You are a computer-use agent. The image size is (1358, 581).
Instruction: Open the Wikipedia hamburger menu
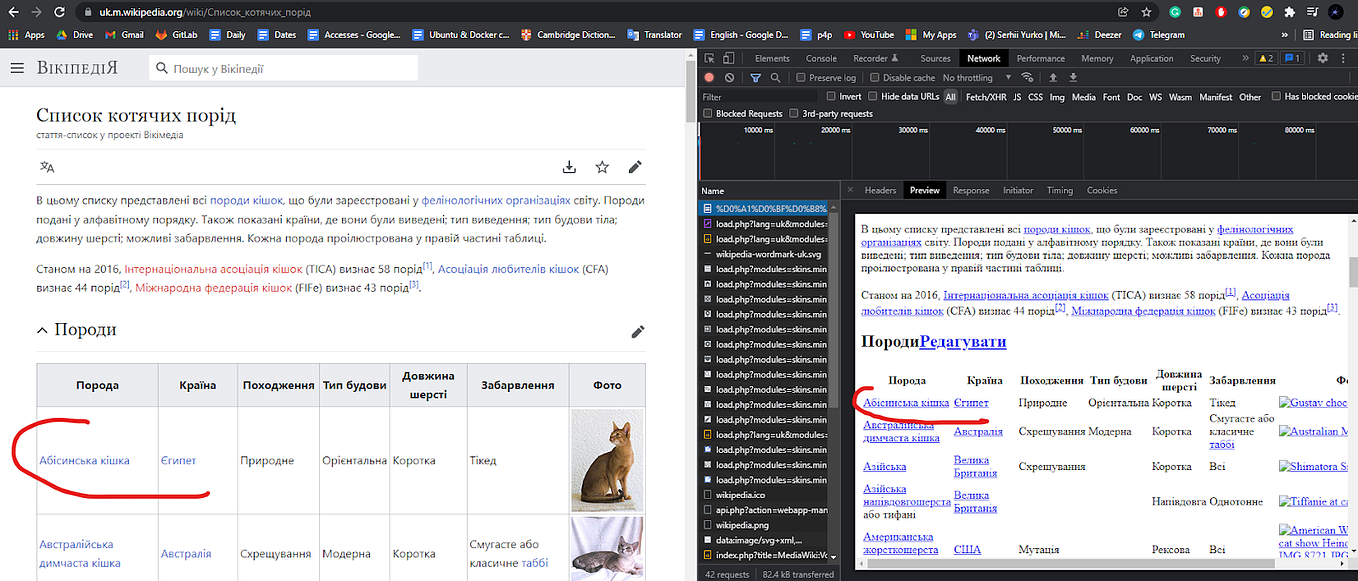[17, 69]
